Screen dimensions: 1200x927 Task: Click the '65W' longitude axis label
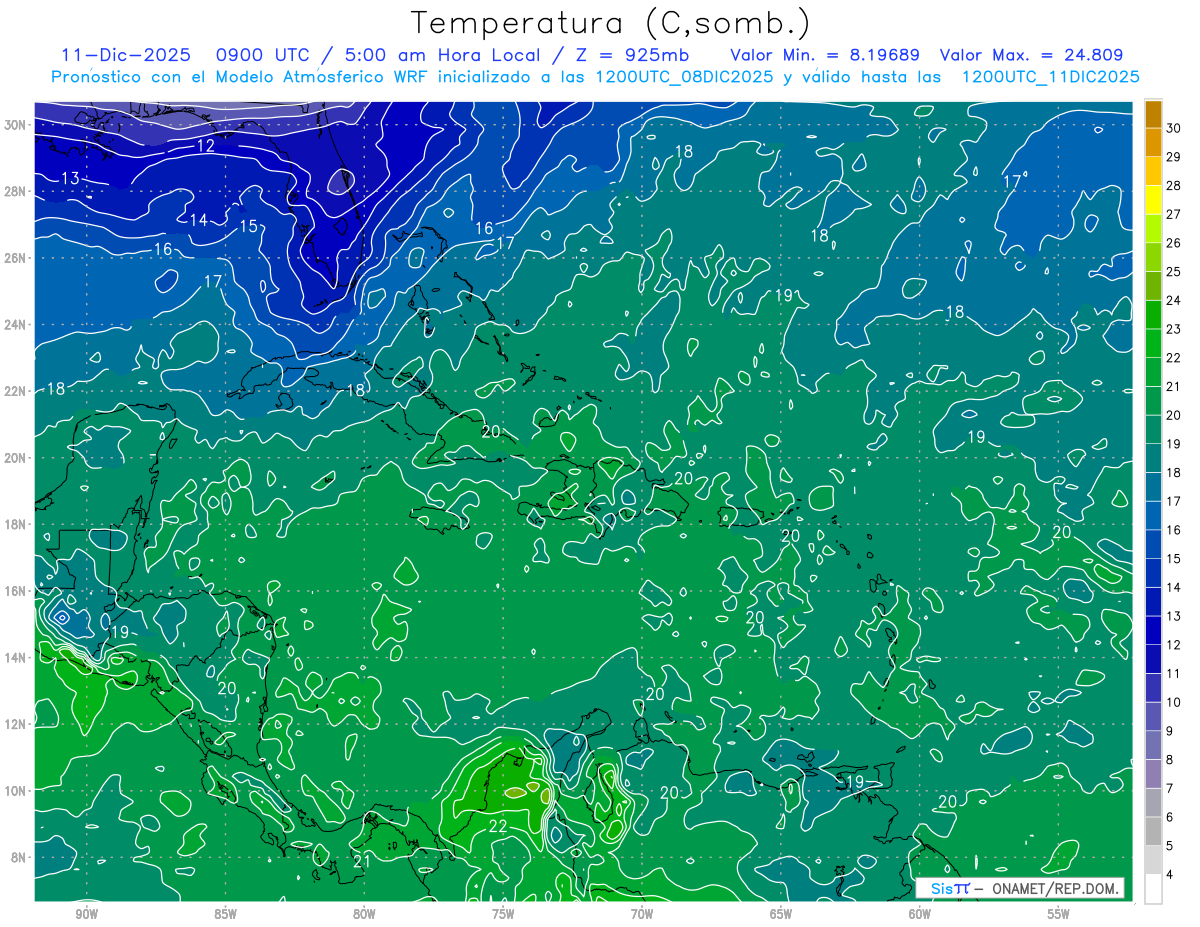click(x=781, y=914)
